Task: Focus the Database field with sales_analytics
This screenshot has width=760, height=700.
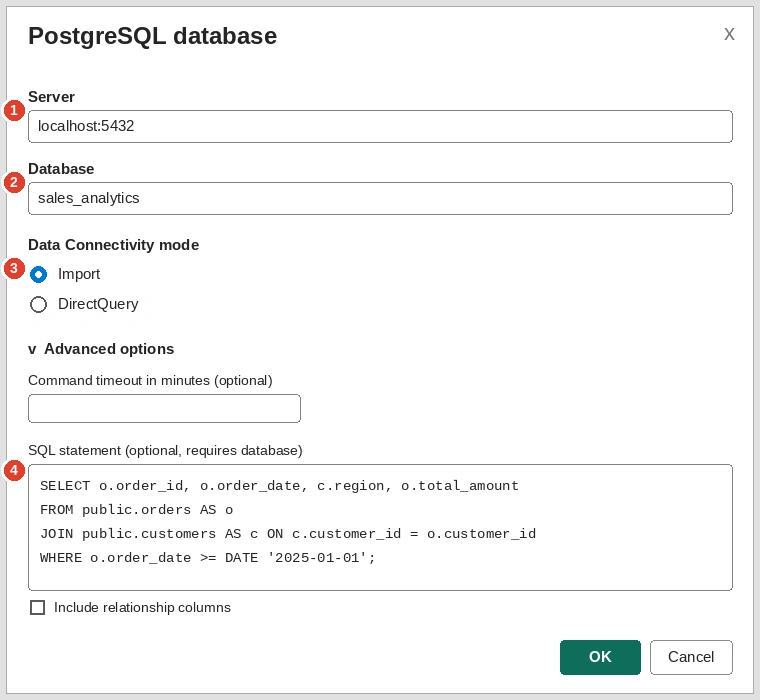Action: 380,198
